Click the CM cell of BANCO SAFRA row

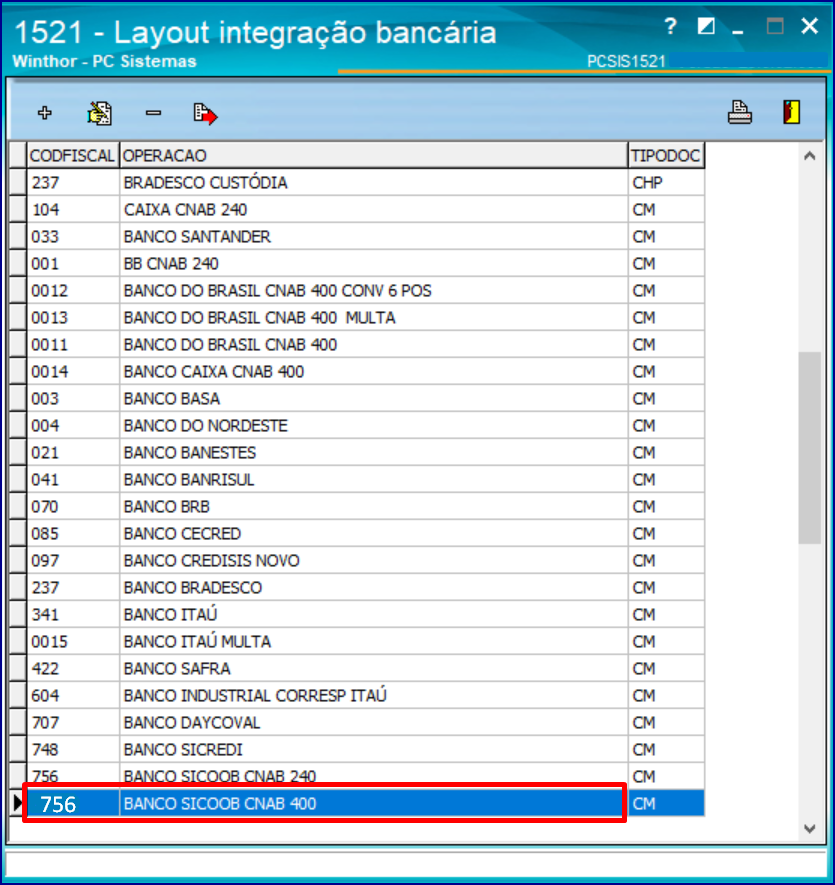tap(666, 669)
